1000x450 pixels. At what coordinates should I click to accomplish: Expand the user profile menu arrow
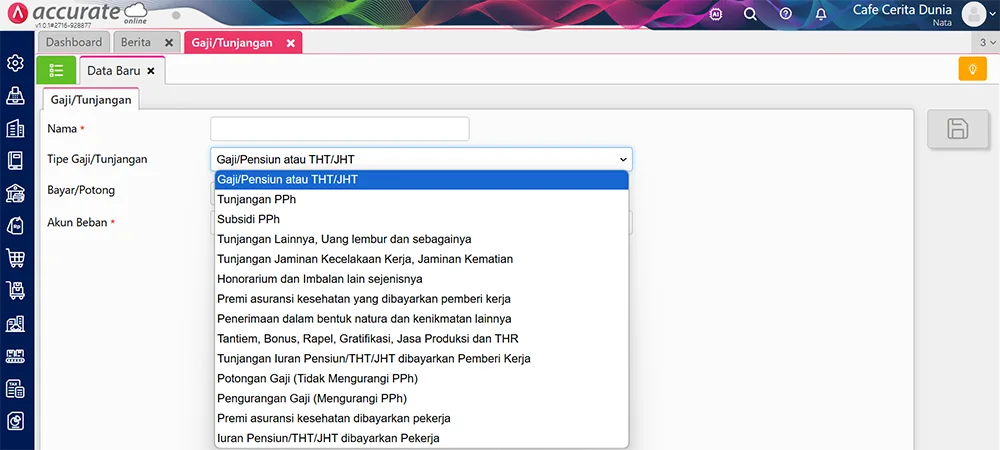(x=990, y=14)
